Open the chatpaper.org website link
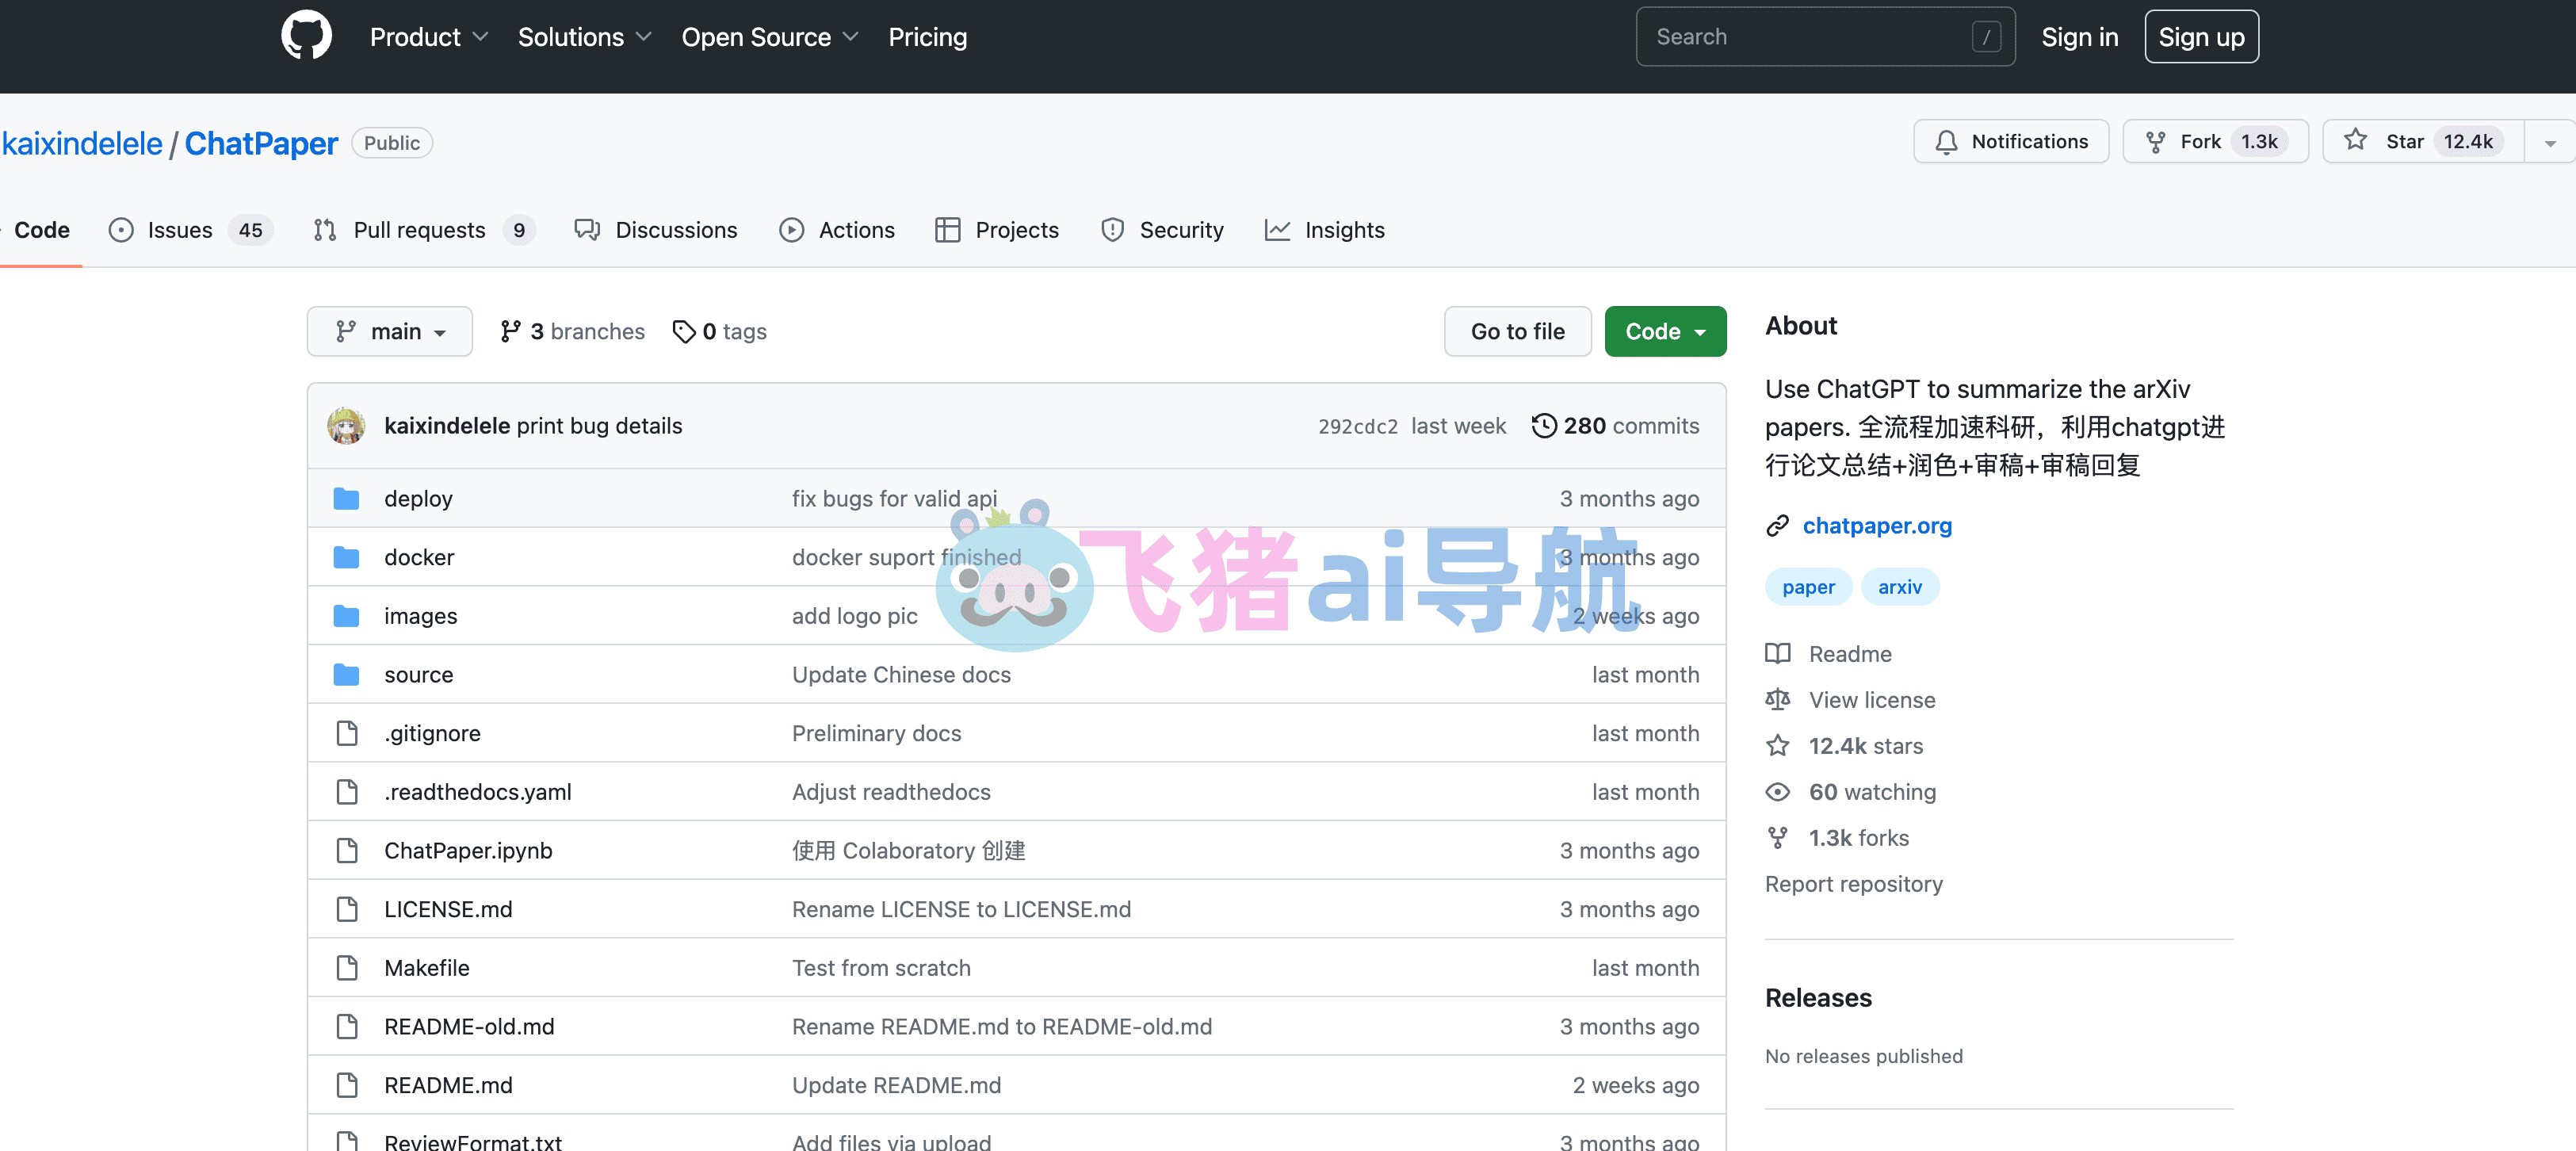Viewport: 2576px width, 1151px height. 1877,526
